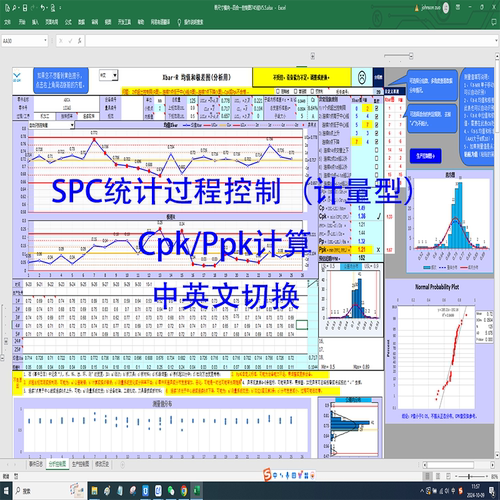Open File Explorer from the taskbar
The image size is (500, 500).
(x=94, y=491)
